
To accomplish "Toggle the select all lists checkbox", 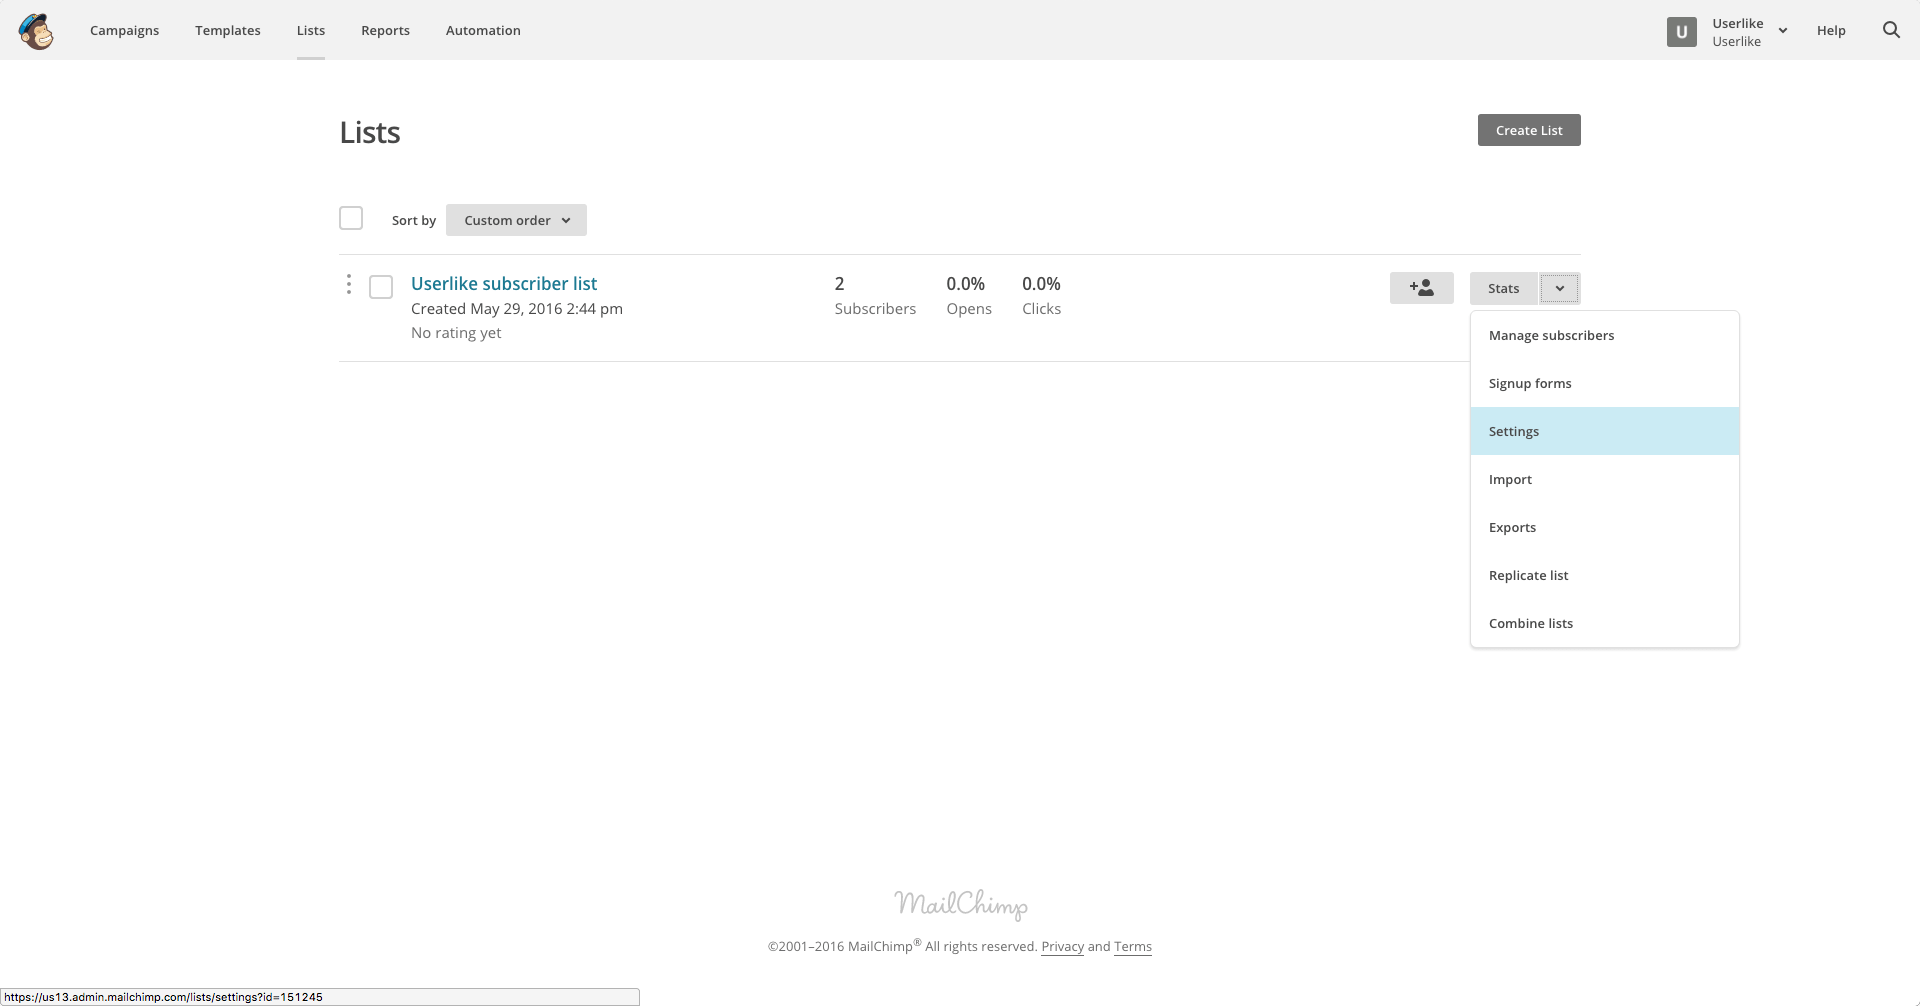I will (x=351, y=219).
